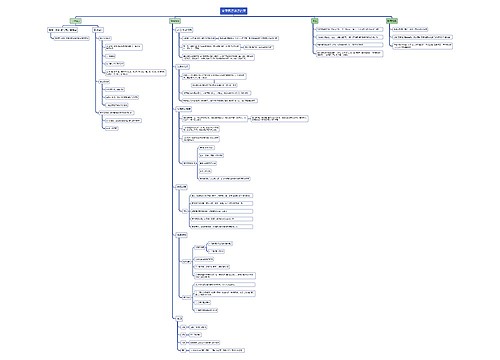
Task: Click the lowest leaf node in the leftmost branch
Action: (x=112, y=128)
